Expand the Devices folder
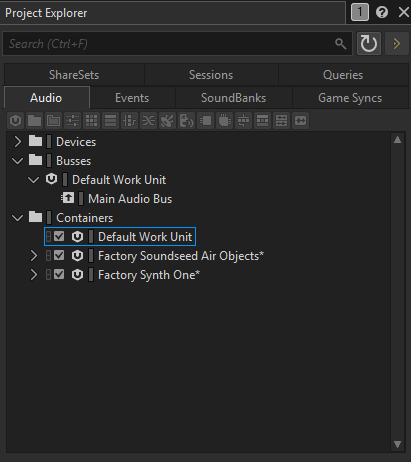 (x=18, y=142)
